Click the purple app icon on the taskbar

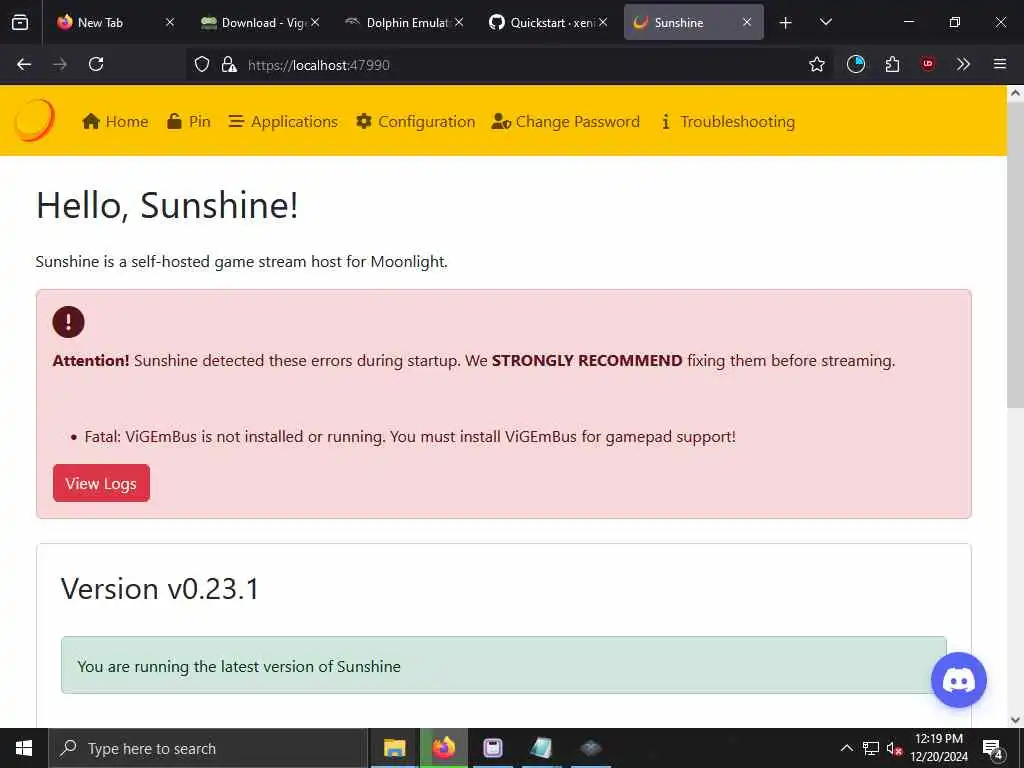[492, 748]
